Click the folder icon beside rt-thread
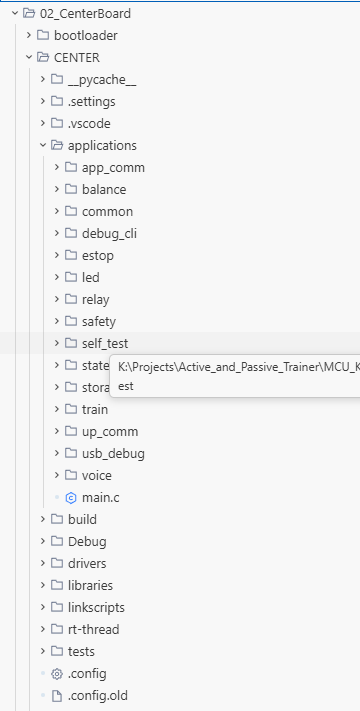360x711 pixels. tap(57, 629)
